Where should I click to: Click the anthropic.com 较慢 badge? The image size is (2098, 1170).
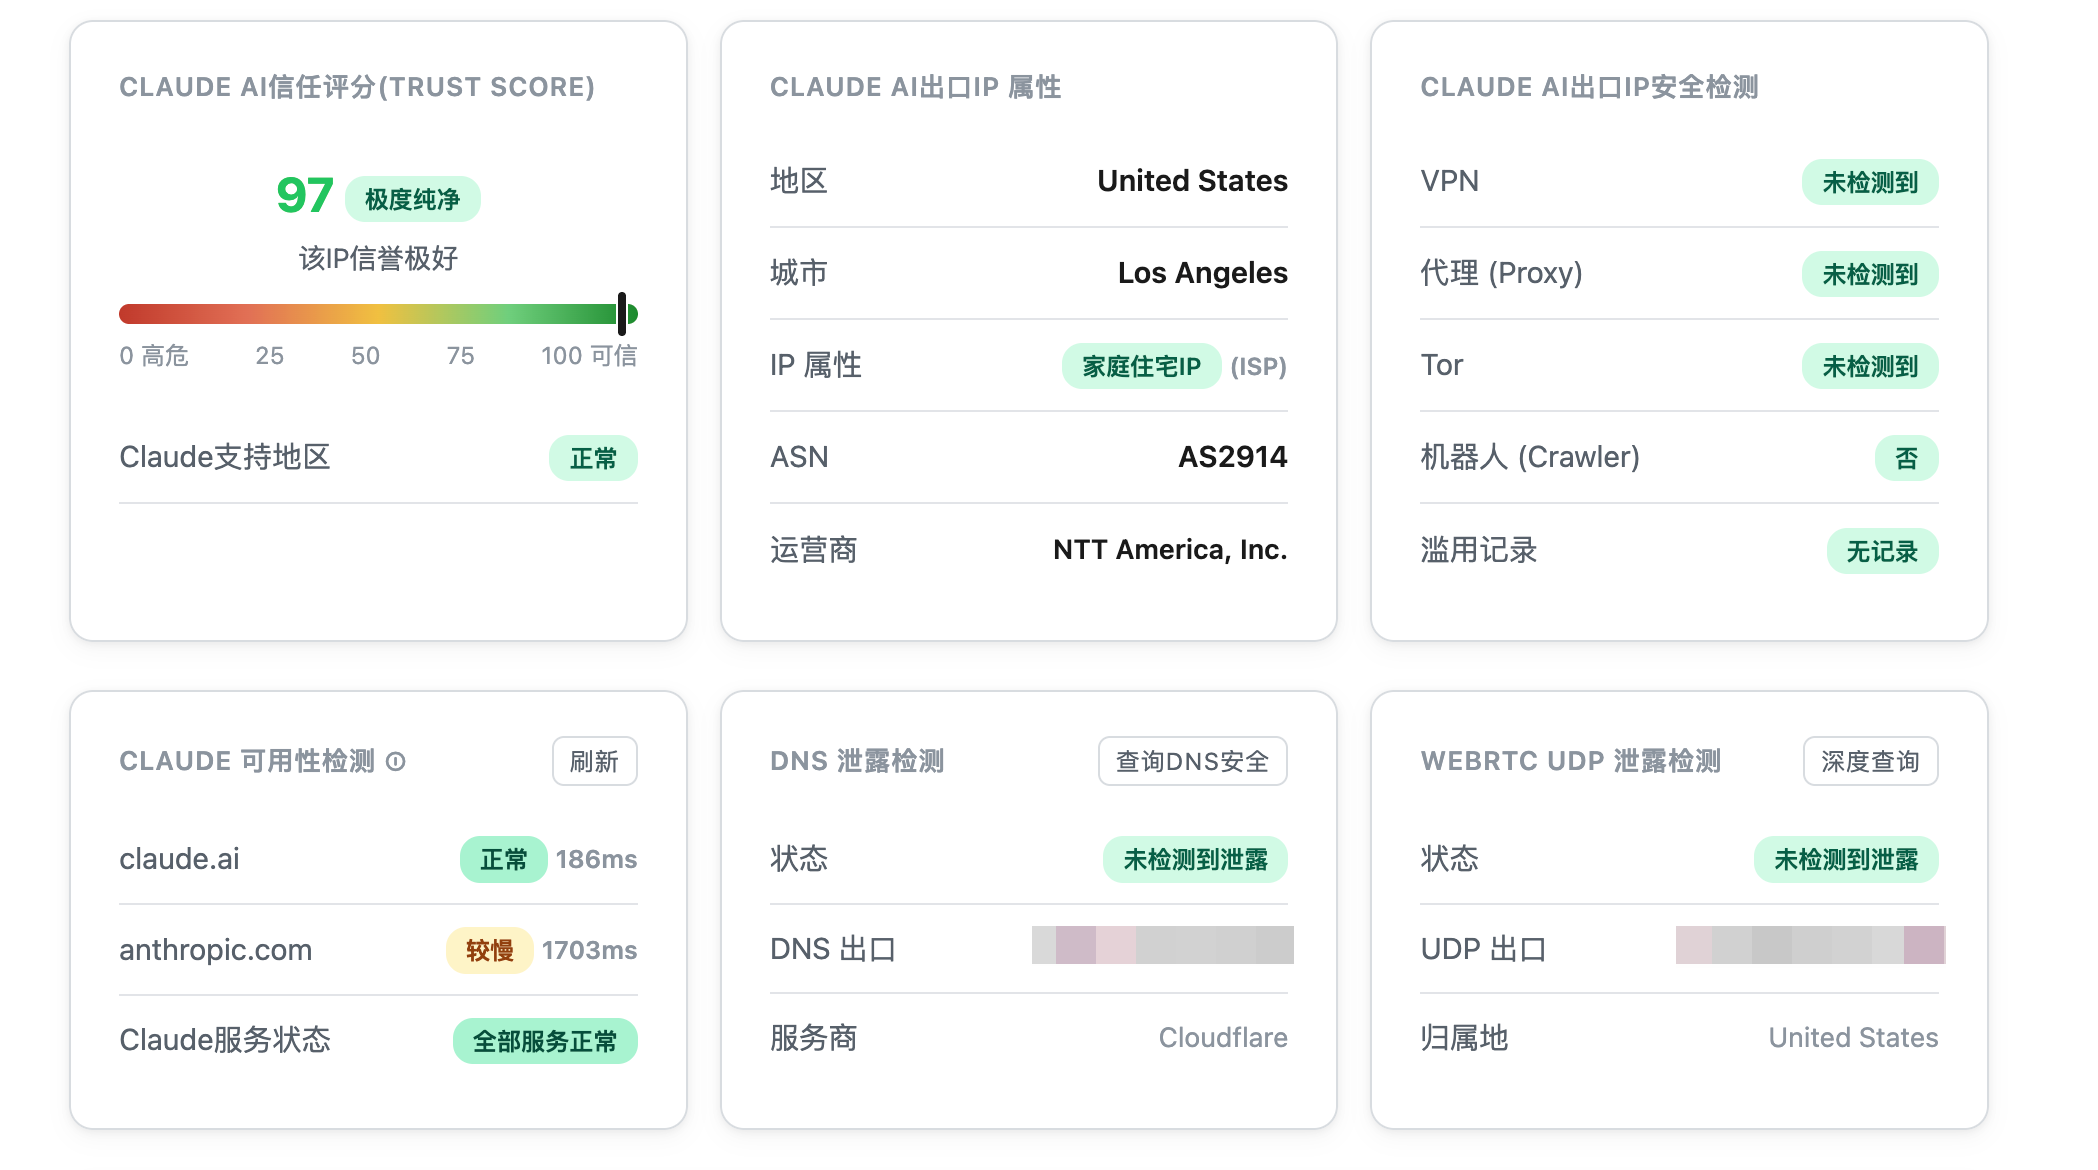coord(489,950)
